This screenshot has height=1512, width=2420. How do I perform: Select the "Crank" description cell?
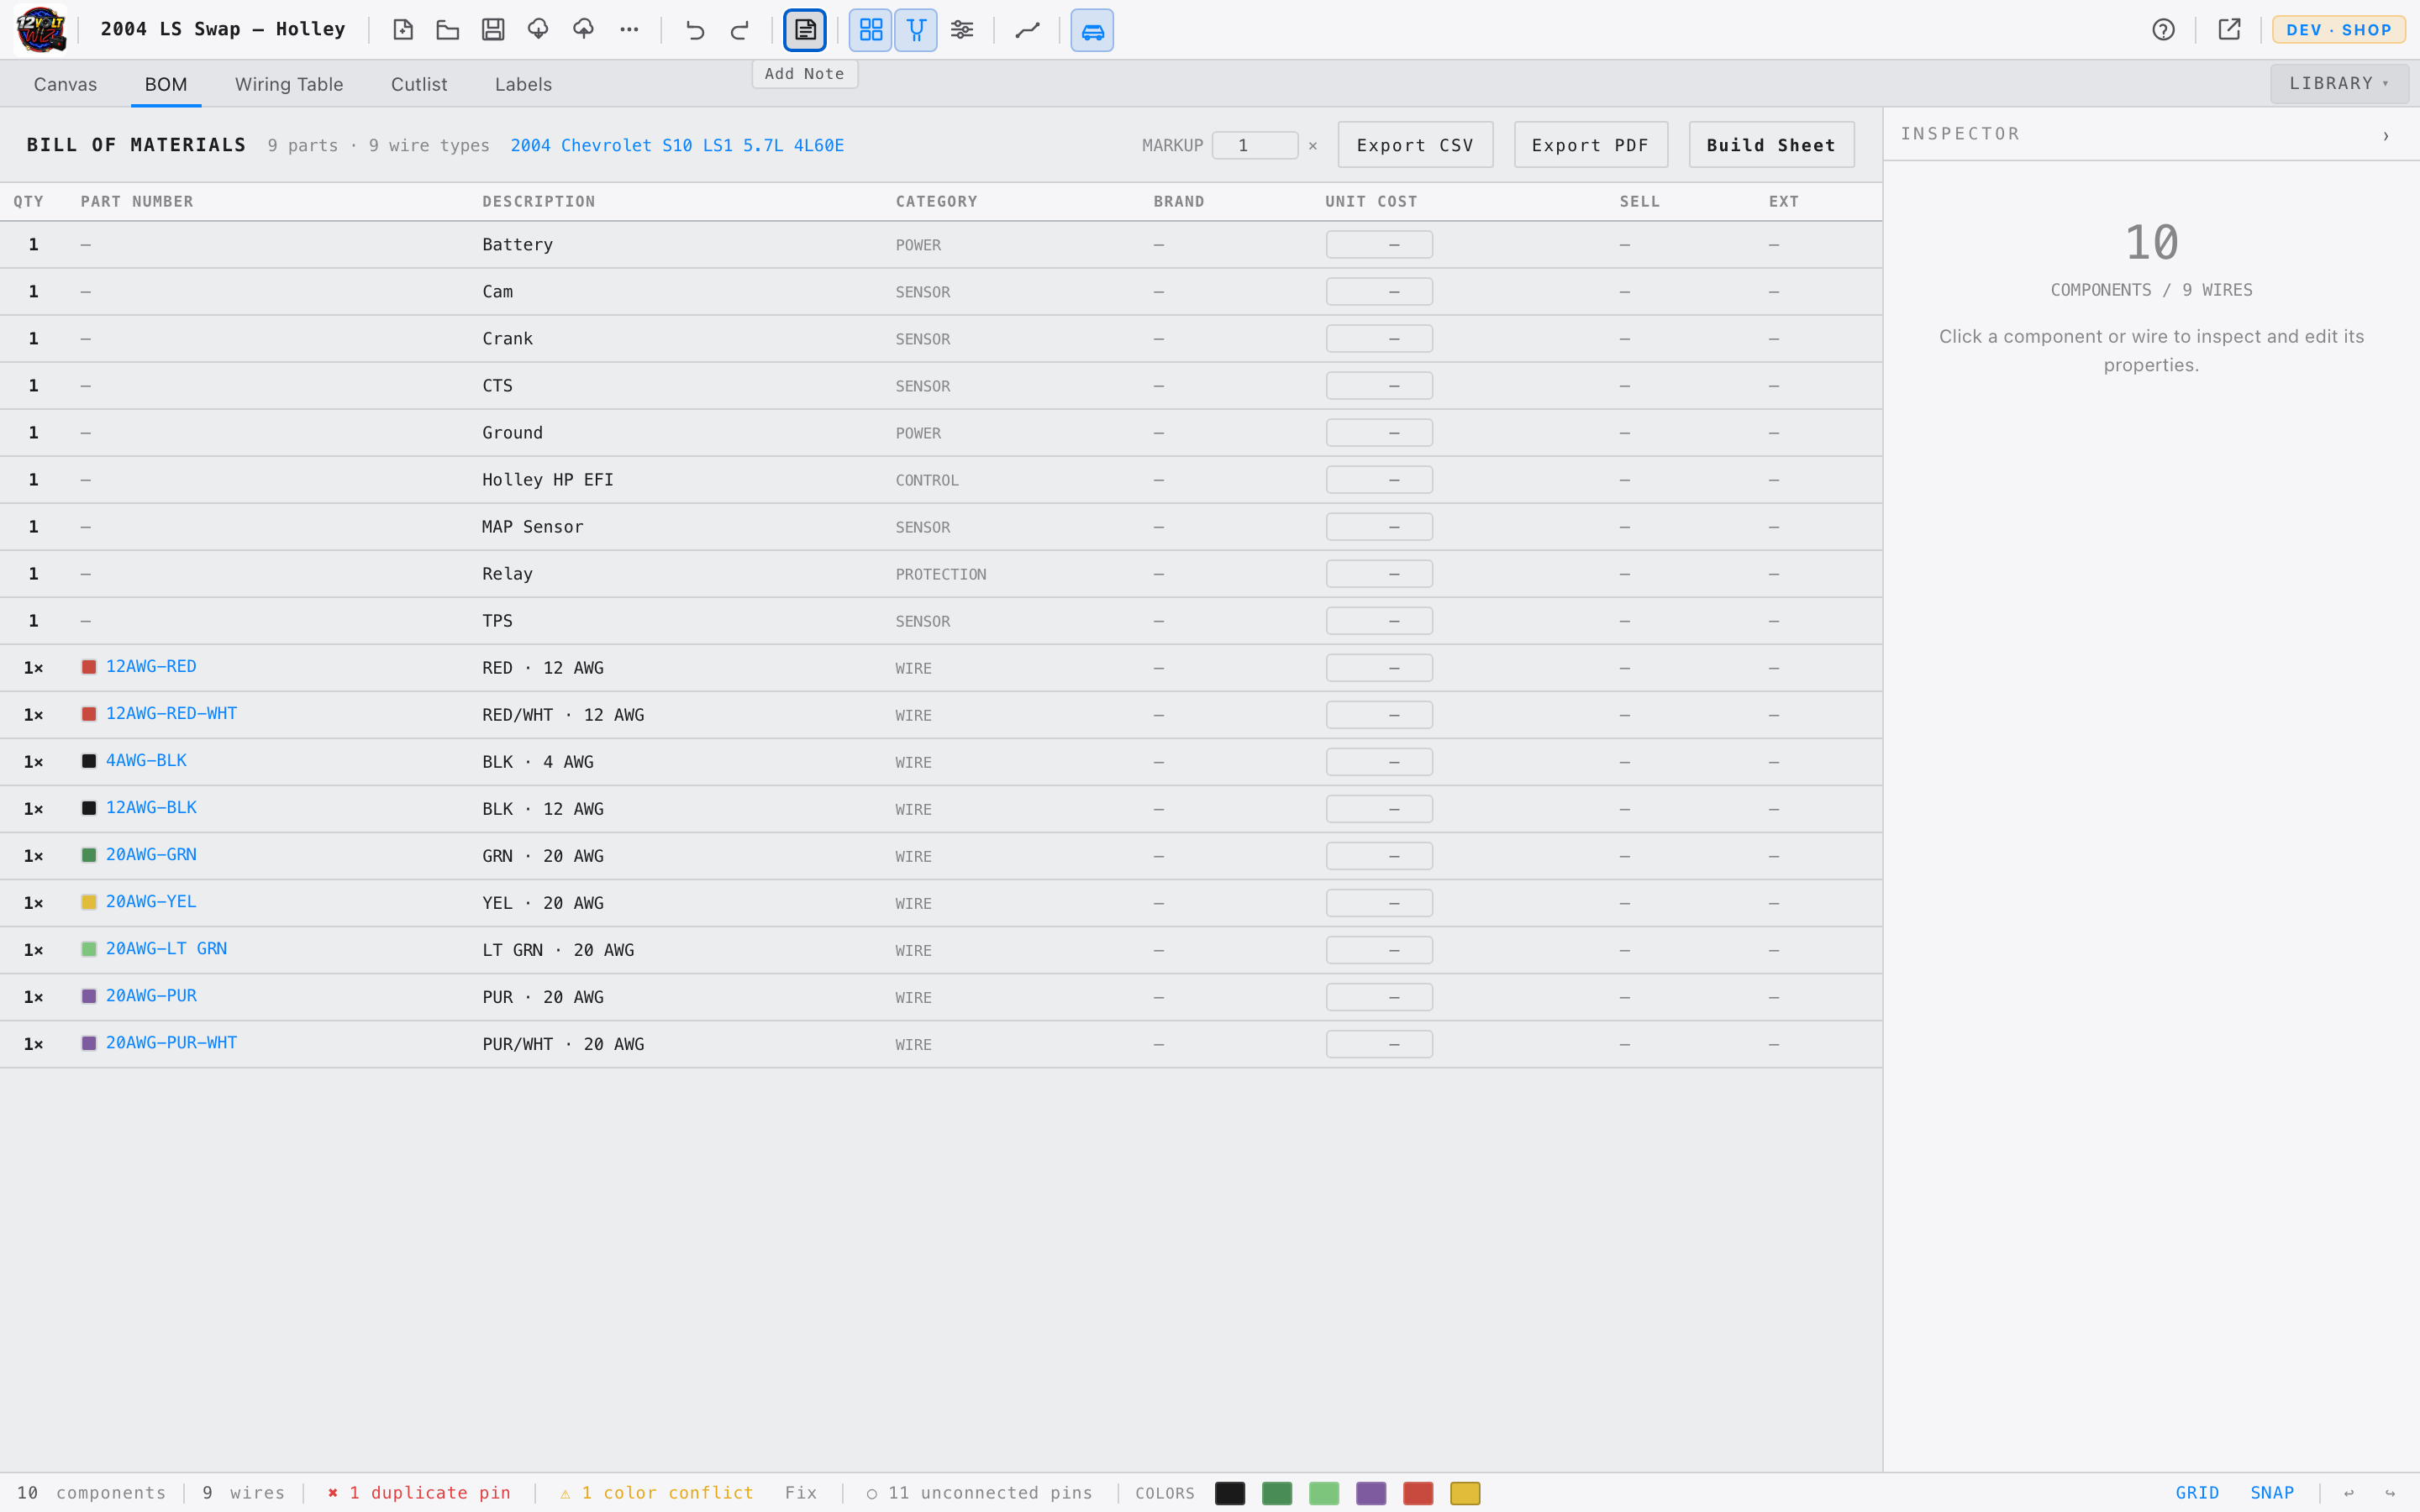tap(507, 339)
